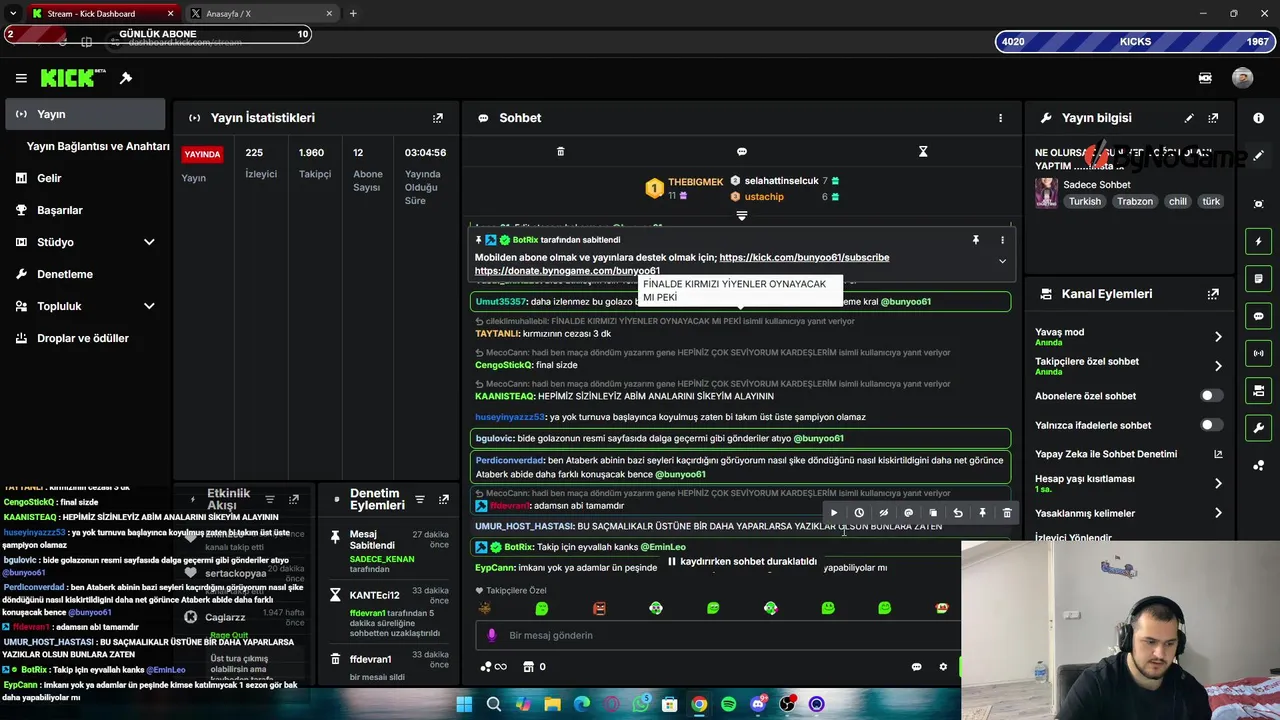This screenshot has width=1280, height=720.
Task: Open the user profile avatar menu
Action: 1242,78
